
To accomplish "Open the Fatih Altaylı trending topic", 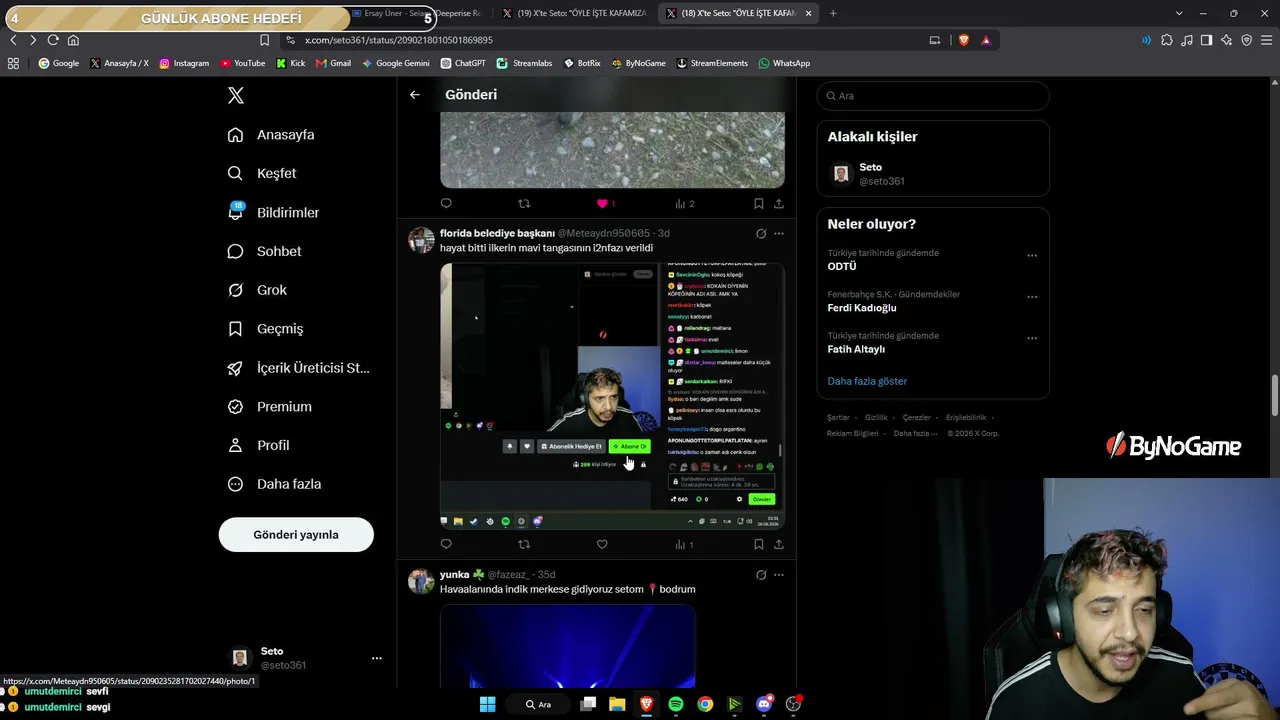I will point(856,349).
